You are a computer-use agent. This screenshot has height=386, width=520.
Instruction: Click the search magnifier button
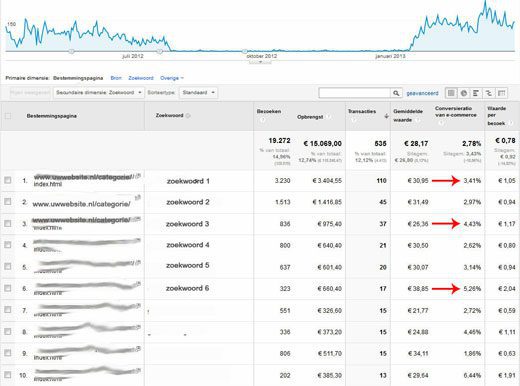click(x=396, y=93)
